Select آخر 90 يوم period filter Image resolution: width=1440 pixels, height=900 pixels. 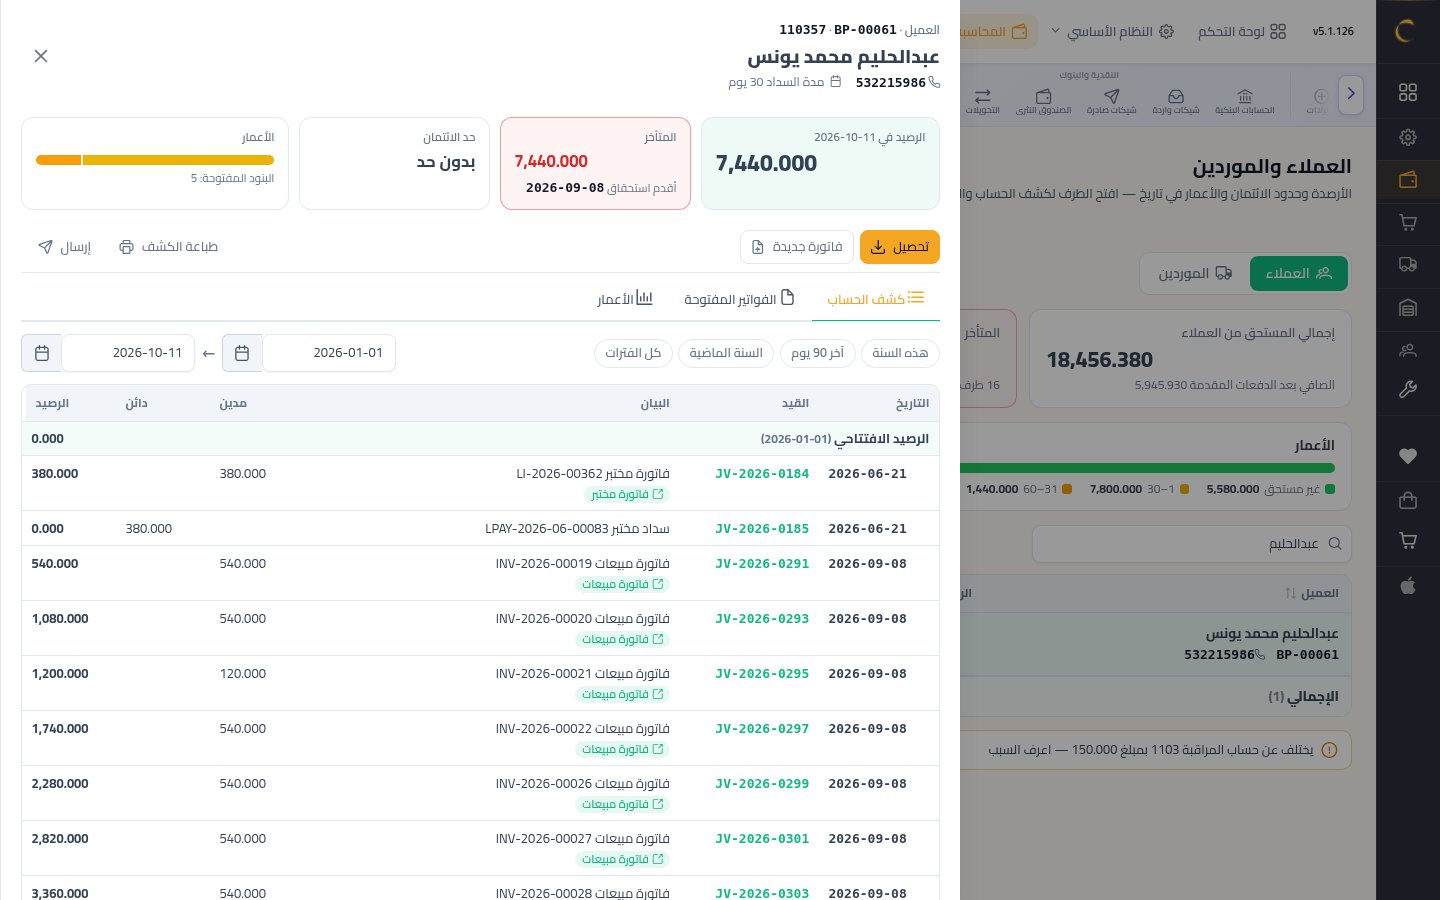tap(817, 353)
